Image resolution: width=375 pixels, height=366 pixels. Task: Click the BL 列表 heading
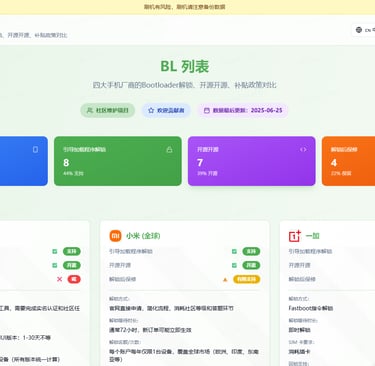click(x=185, y=66)
